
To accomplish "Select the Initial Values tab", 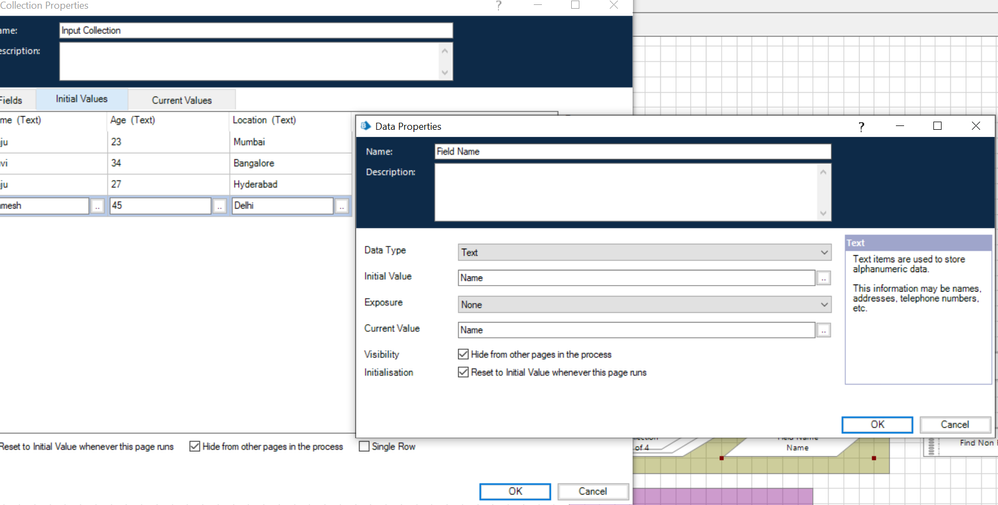I will coord(81,99).
